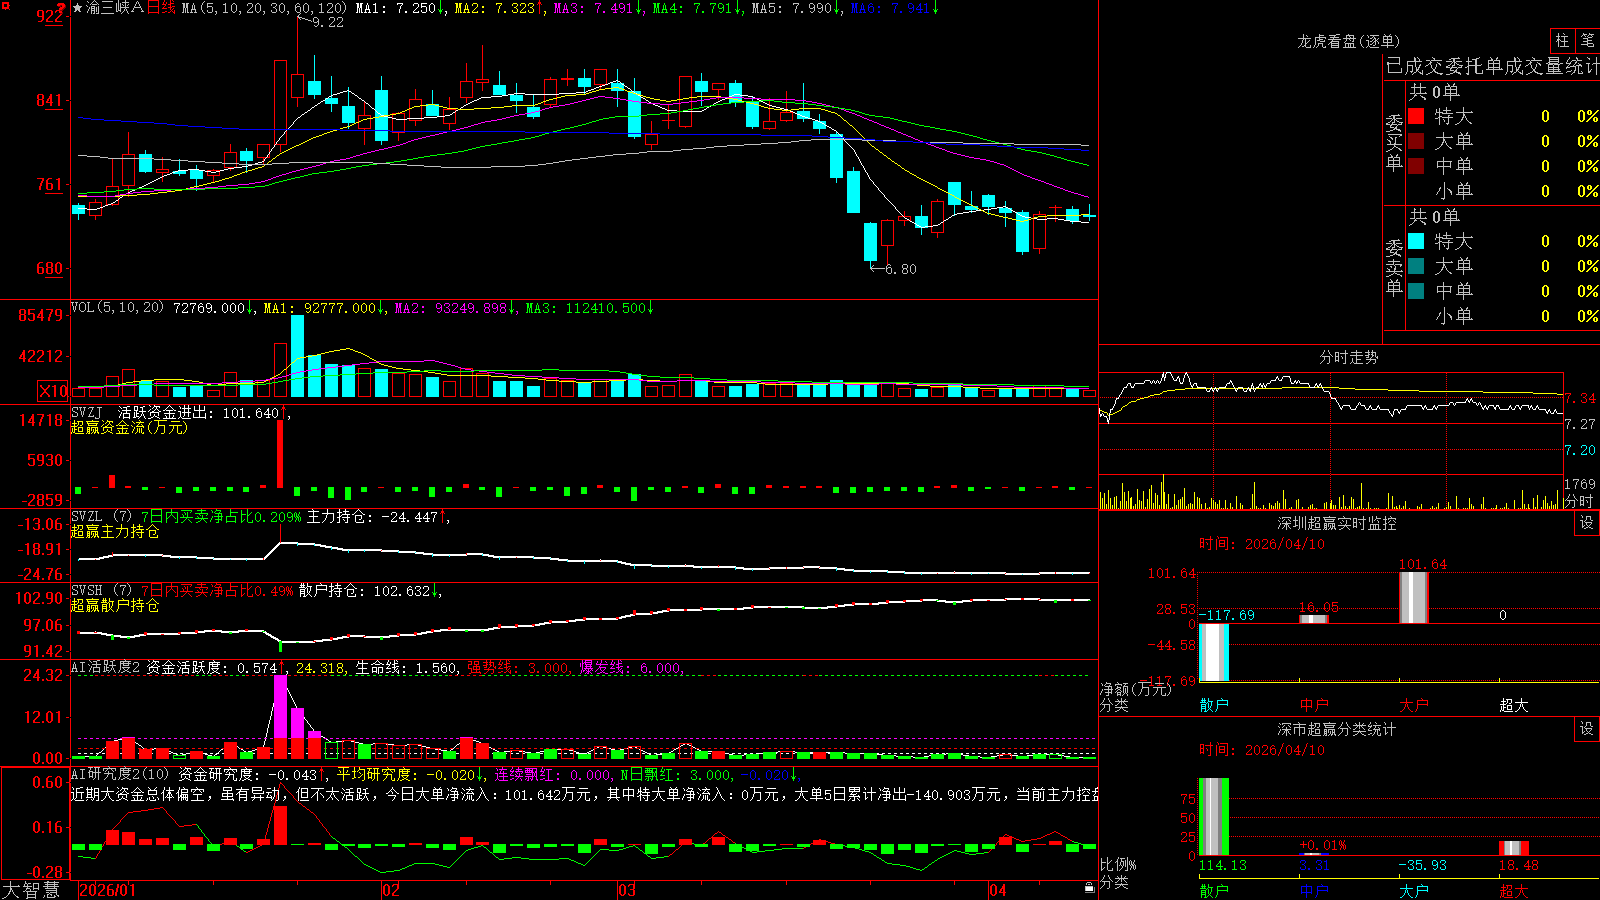This screenshot has height=900, width=1600.
Task: Click the 渝三峡A stock name
Action: click(115, 8)
